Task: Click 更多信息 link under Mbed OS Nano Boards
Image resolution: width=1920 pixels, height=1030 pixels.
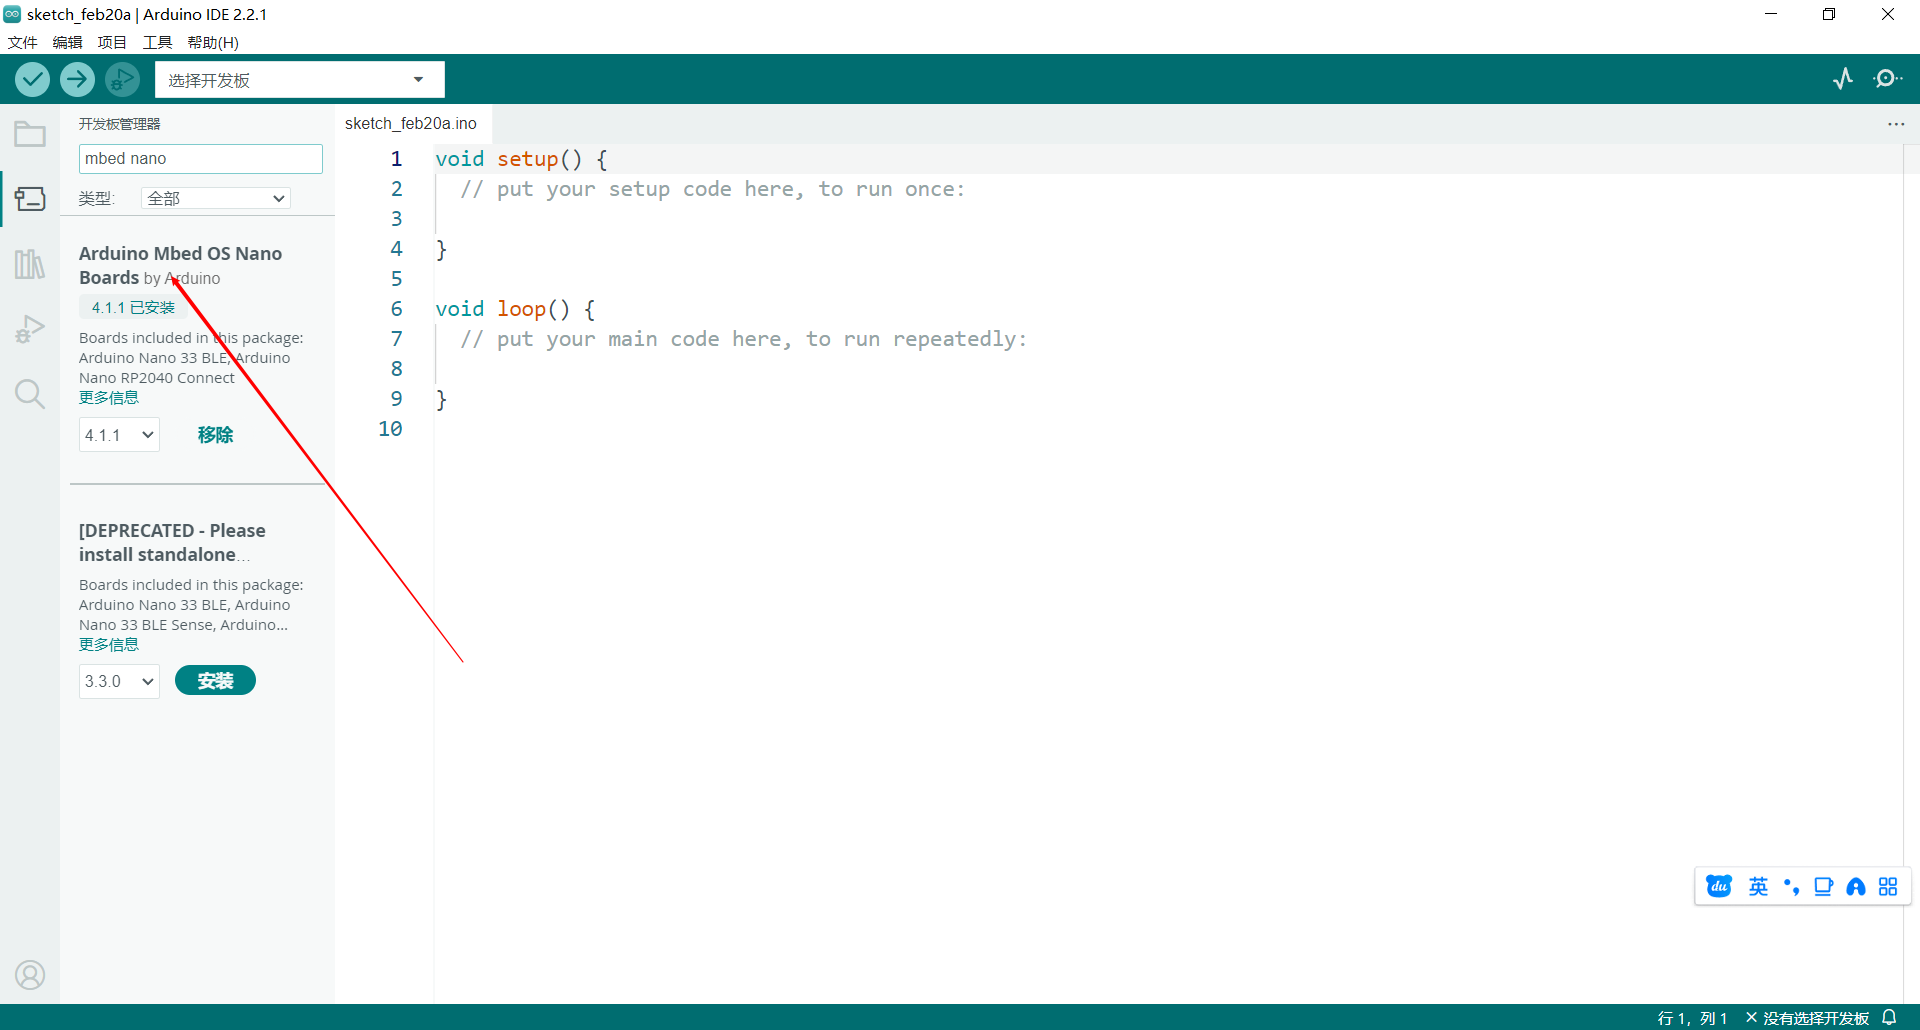Action: [x=109, y=398]
